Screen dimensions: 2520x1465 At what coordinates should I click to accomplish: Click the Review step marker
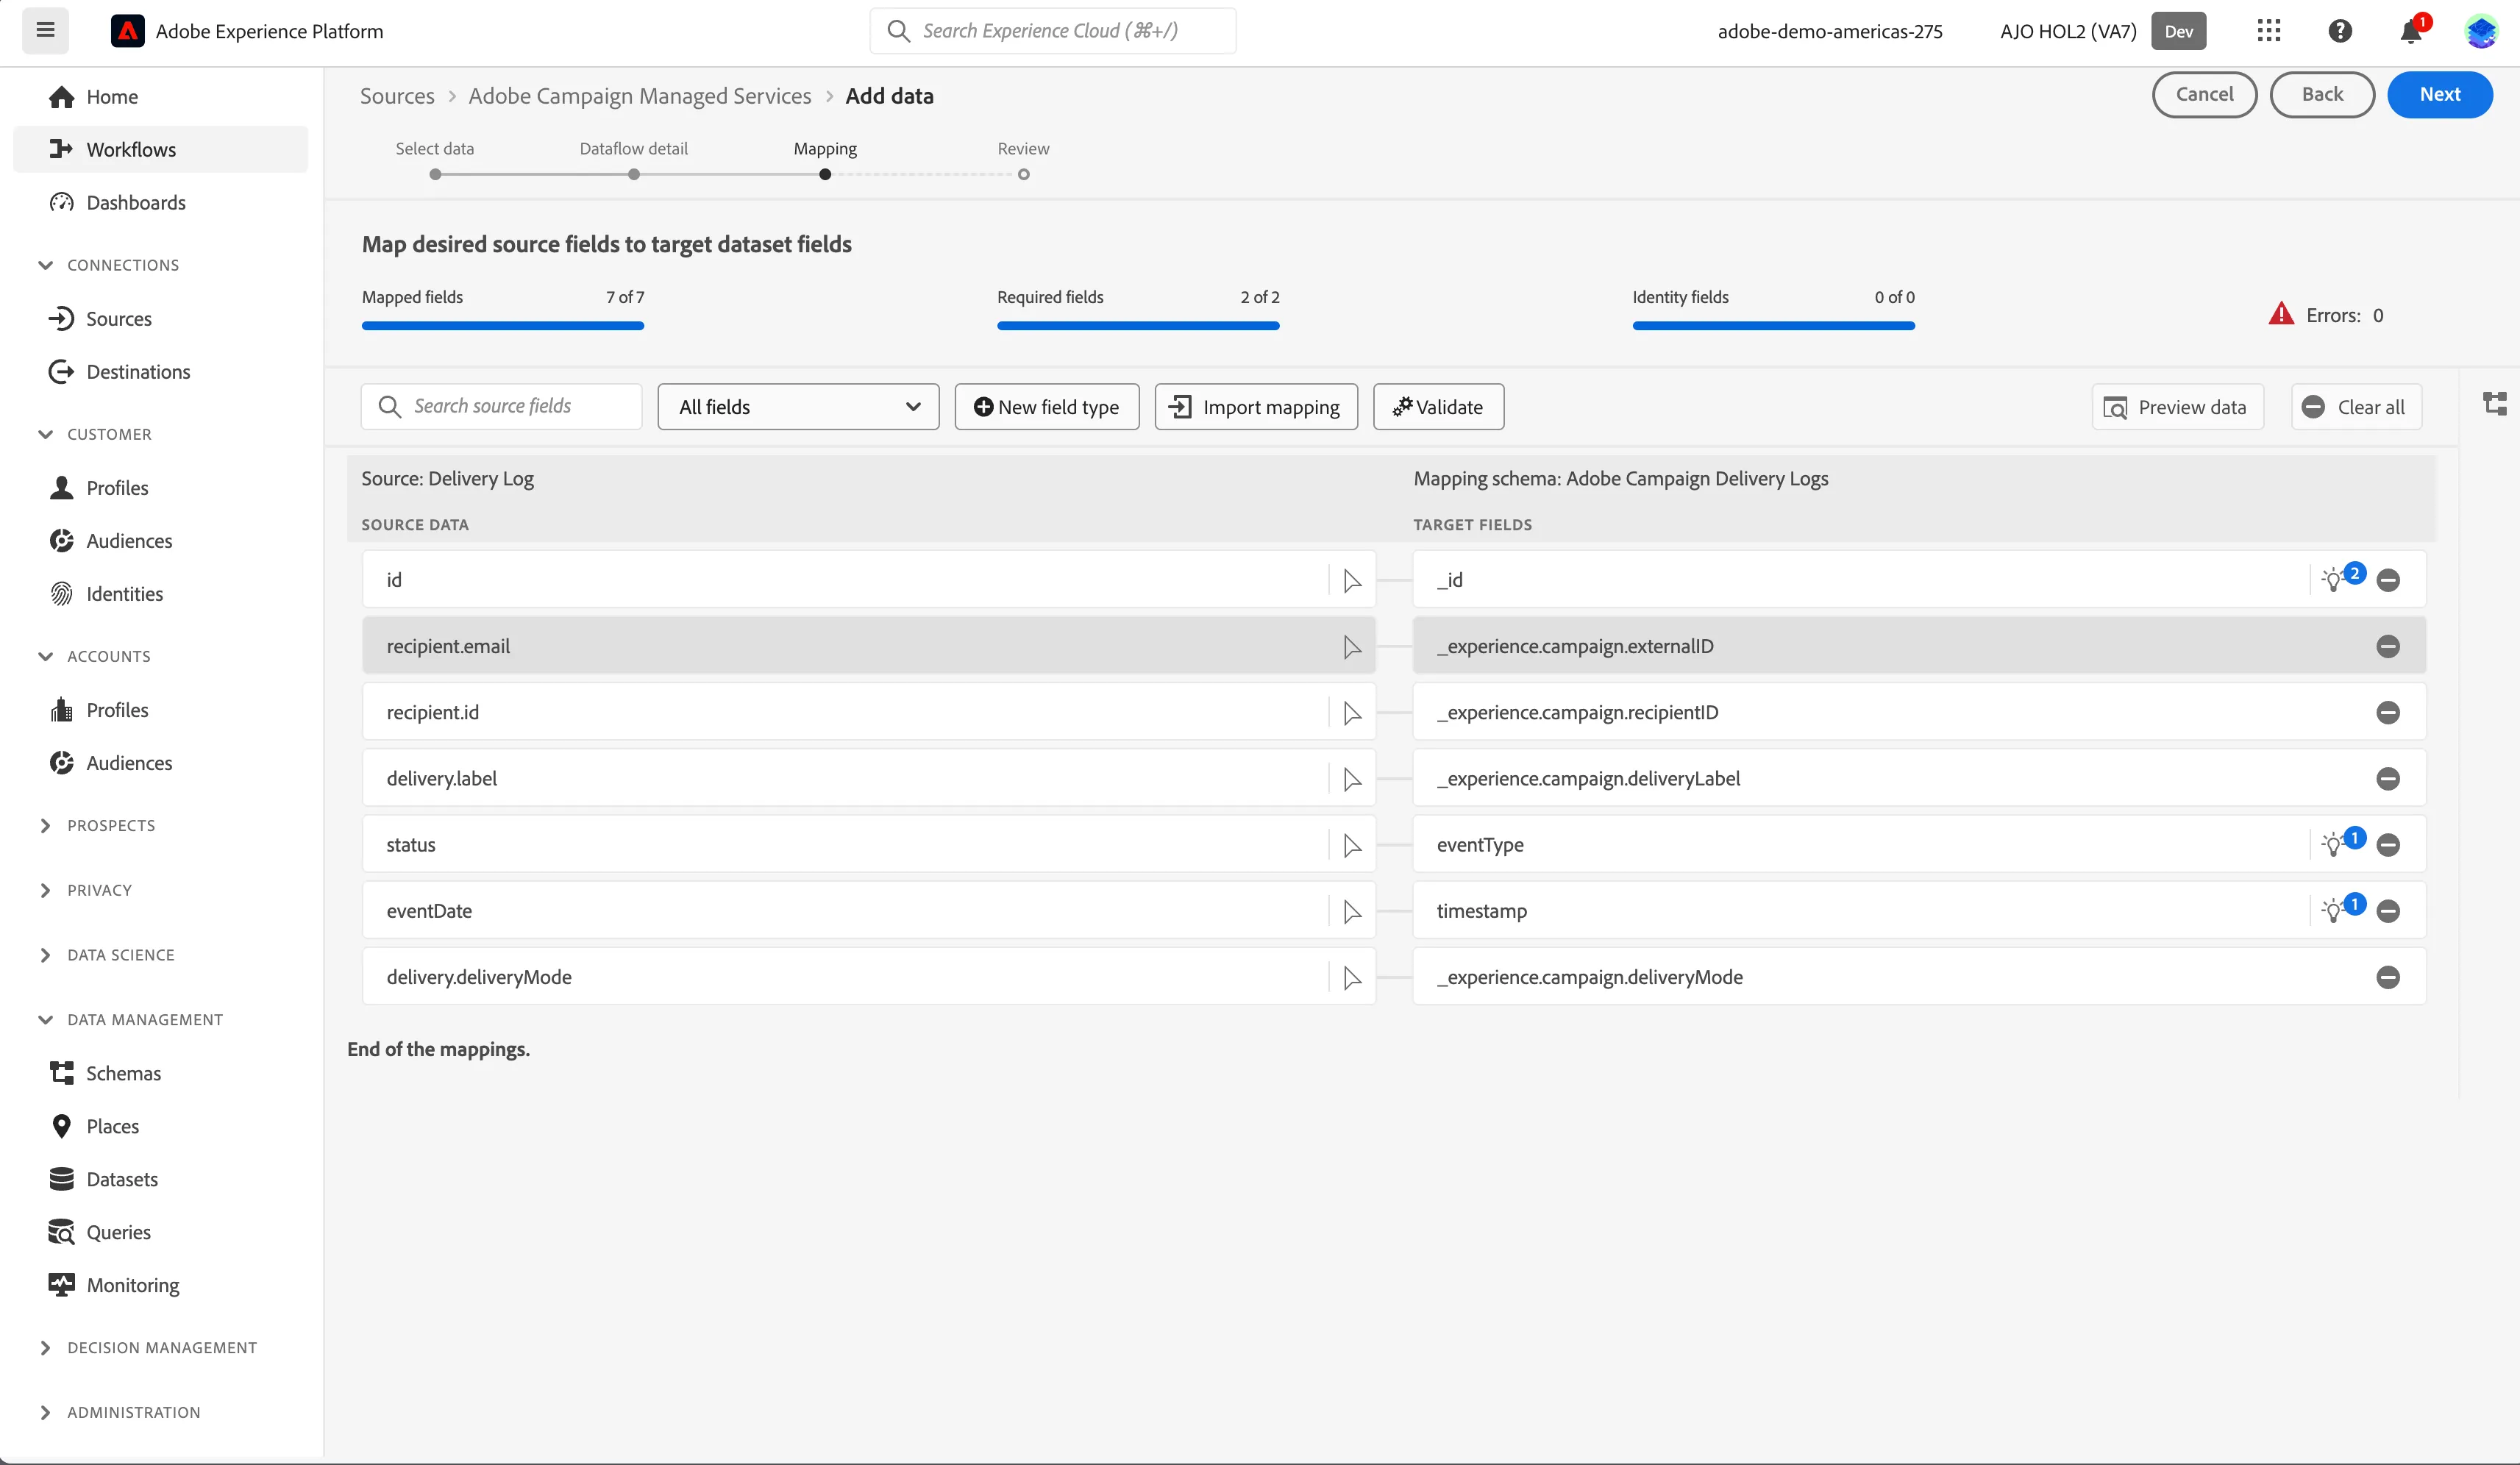click(x=1023, y=174)
